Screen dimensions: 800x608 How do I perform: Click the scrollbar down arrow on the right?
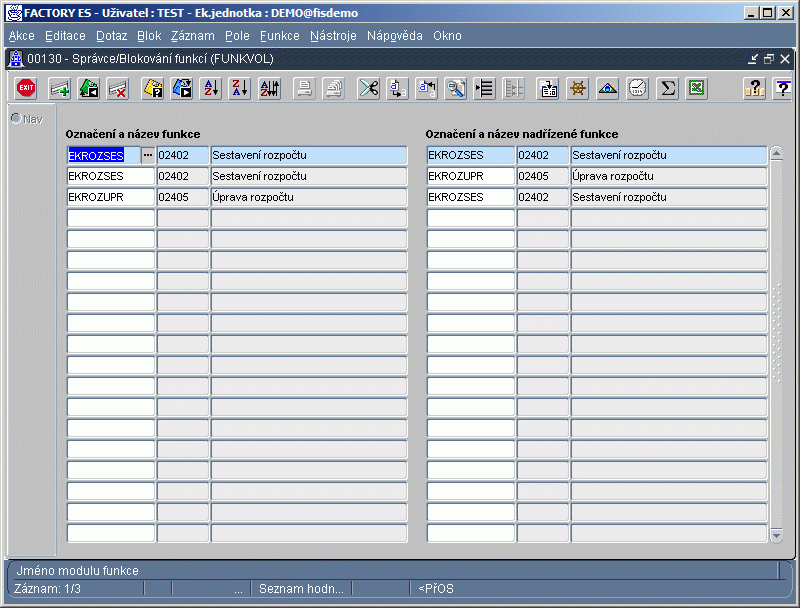[777, 536]
